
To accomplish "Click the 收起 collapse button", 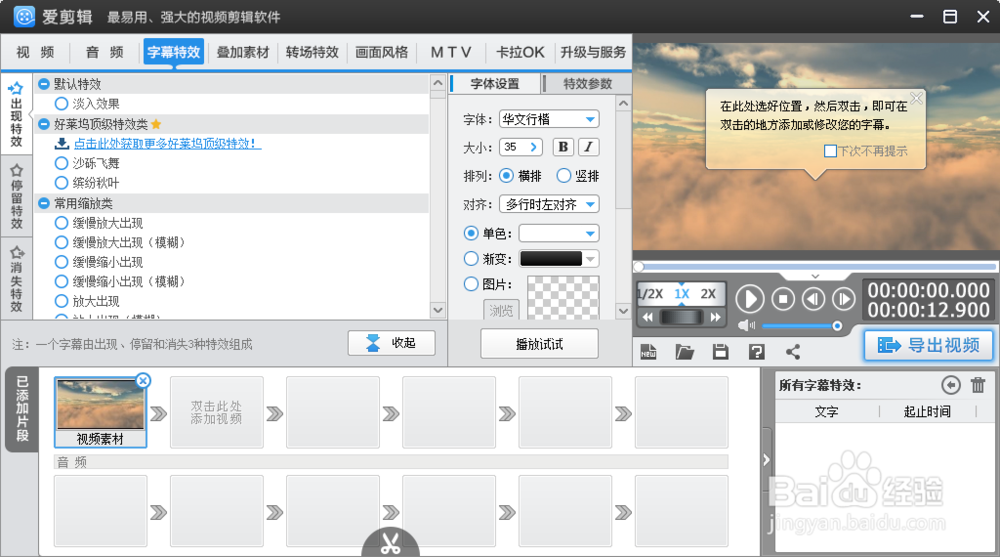I will (x=392, y=343).
